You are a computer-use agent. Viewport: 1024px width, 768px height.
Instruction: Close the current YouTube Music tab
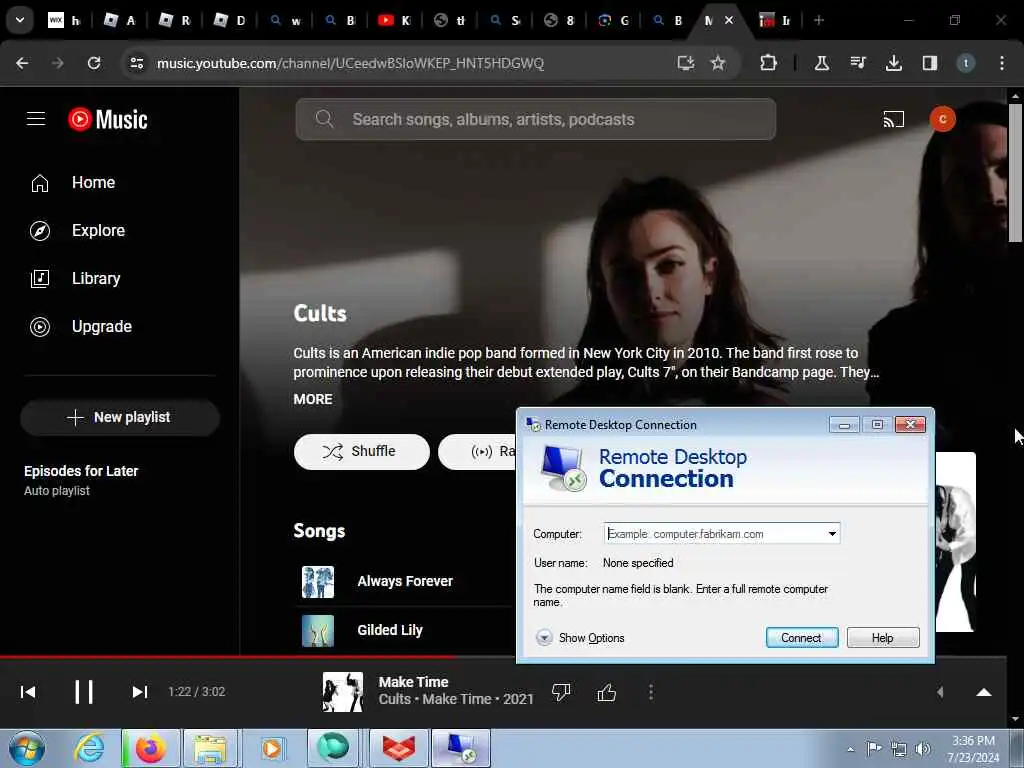click(729, 20)
